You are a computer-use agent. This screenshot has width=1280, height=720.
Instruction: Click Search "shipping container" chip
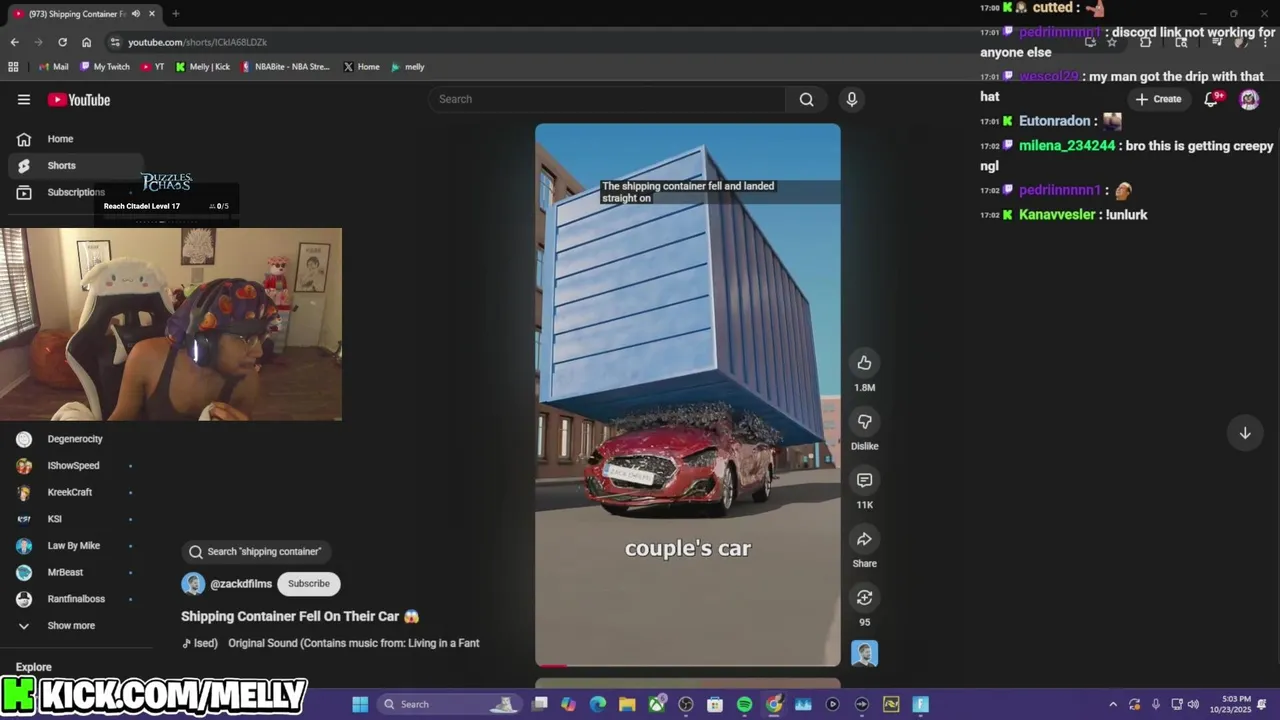256,552
